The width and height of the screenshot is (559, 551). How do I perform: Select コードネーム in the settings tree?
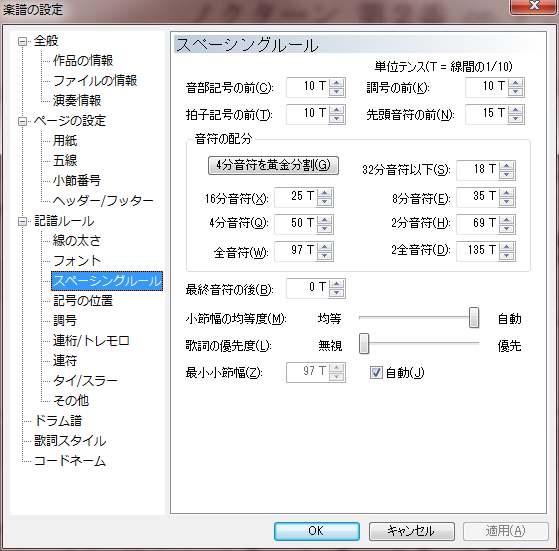70,460
